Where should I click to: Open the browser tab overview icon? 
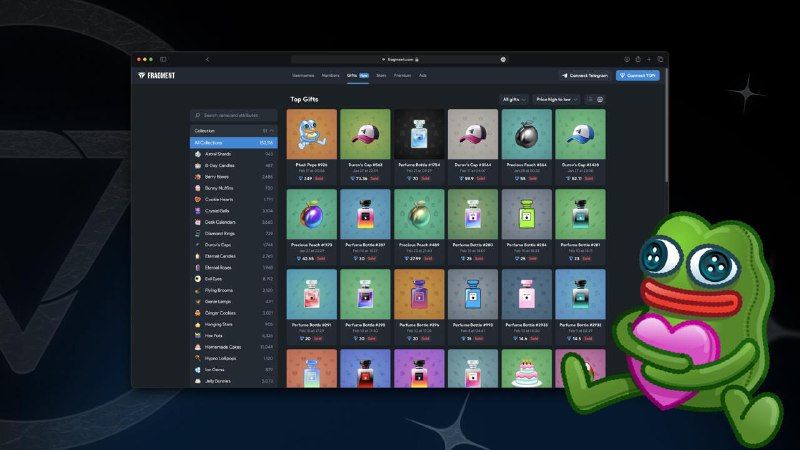(660, 60)
